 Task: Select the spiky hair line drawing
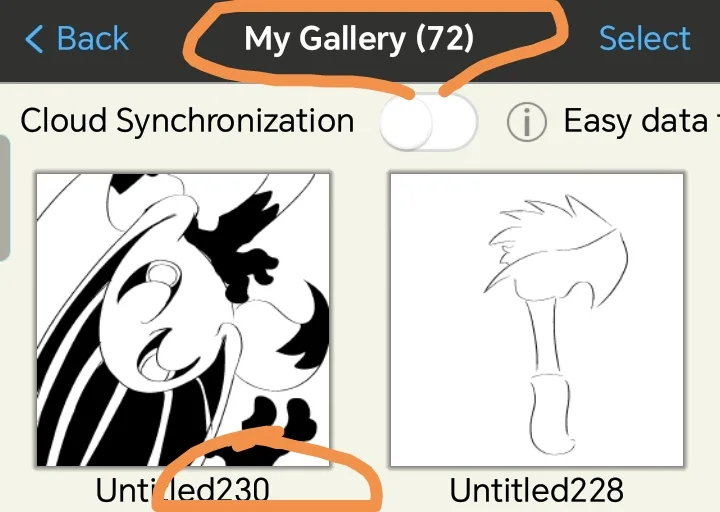click(556, 247)
